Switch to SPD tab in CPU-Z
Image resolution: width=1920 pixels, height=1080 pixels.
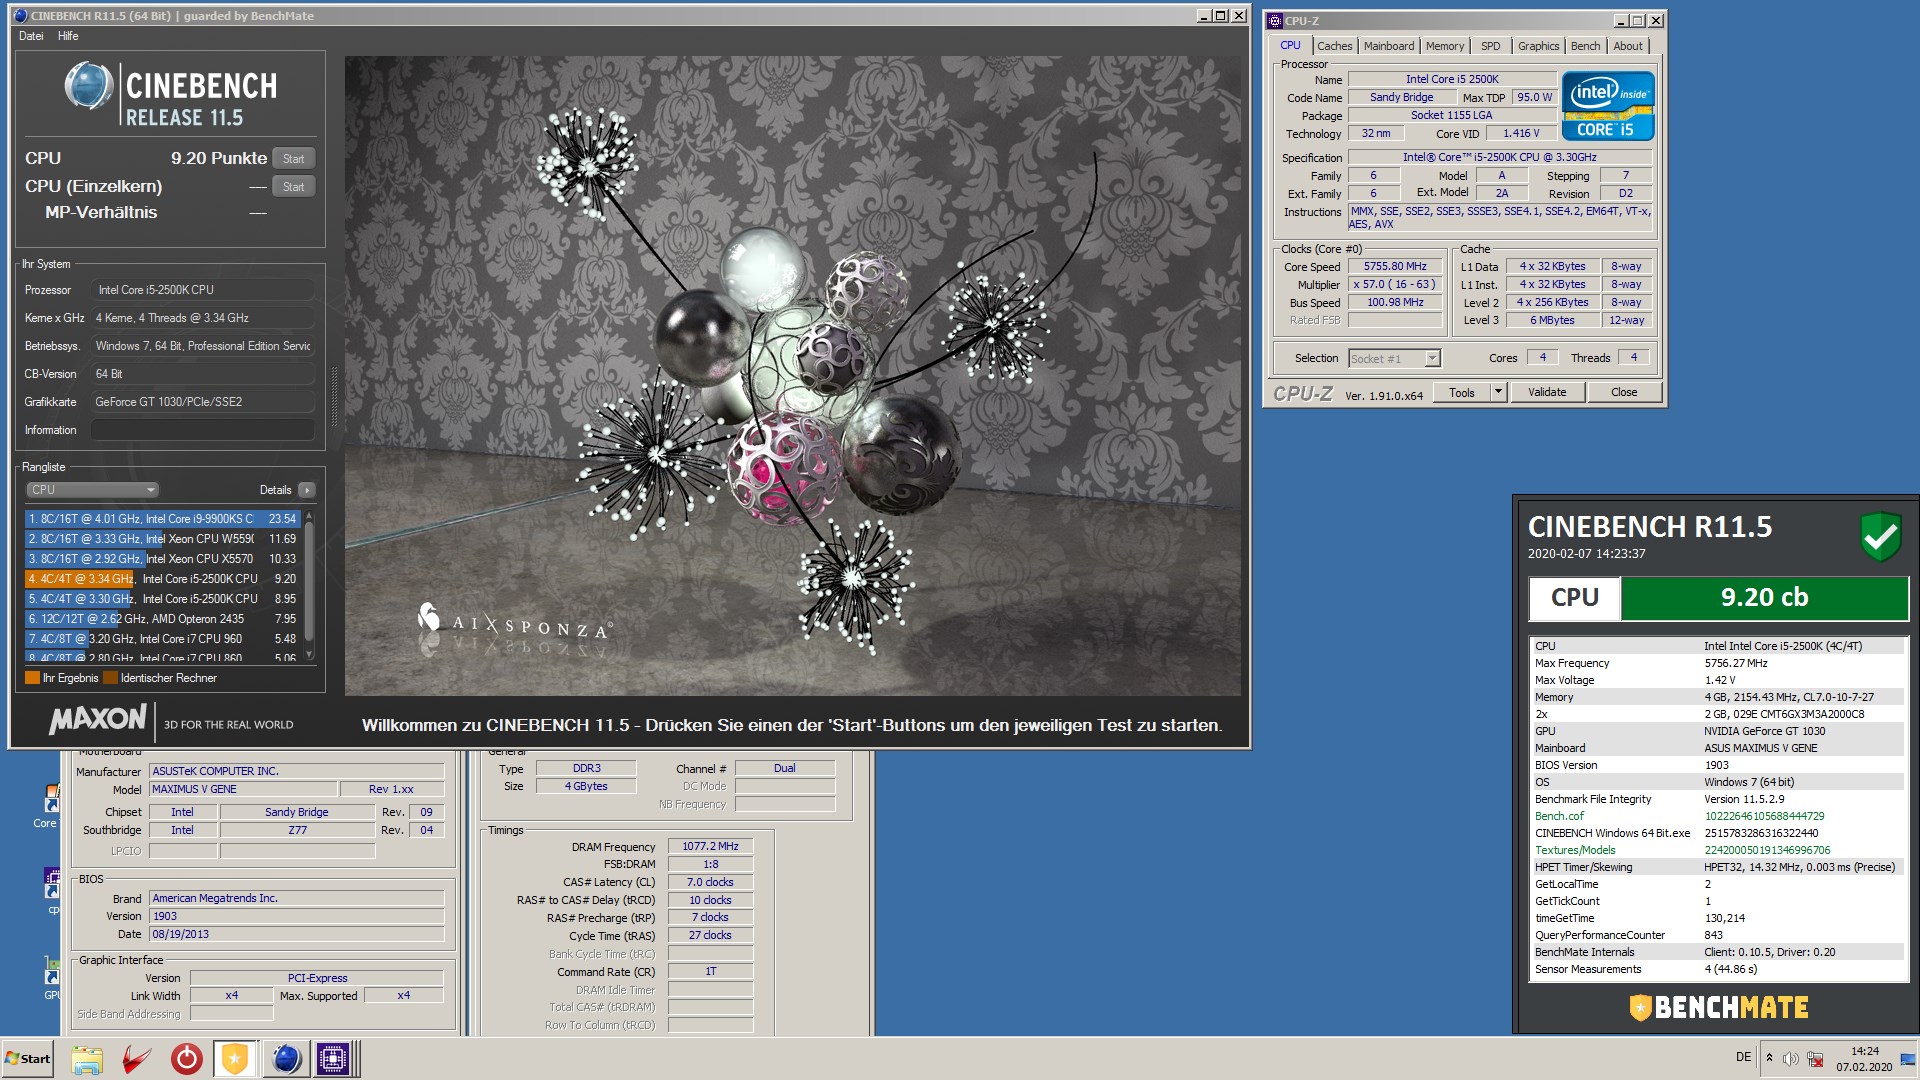(1490, 46)
